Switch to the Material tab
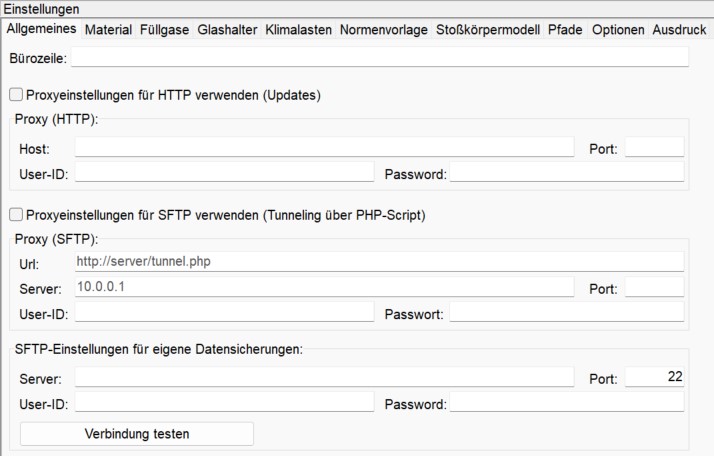This screenshot has width=714, height=456. point(108,30)
